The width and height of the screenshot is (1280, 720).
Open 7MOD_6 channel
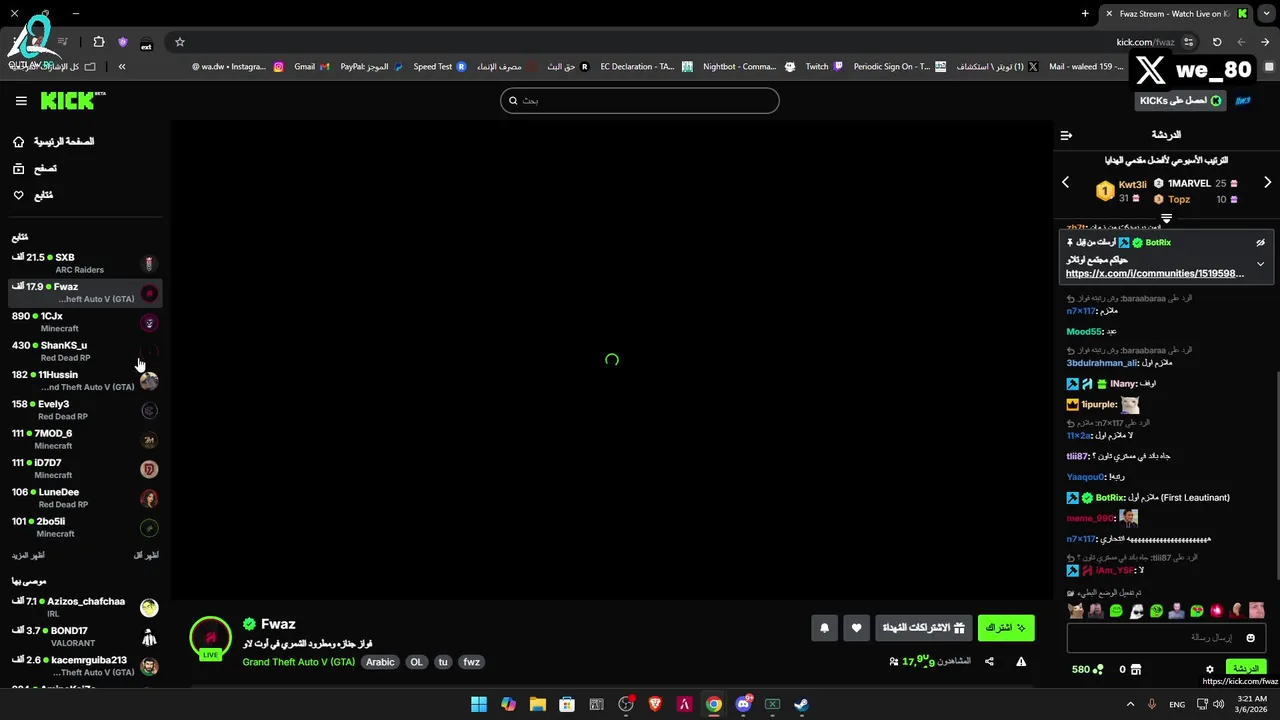pyautogui.click(x=85, y=439)
